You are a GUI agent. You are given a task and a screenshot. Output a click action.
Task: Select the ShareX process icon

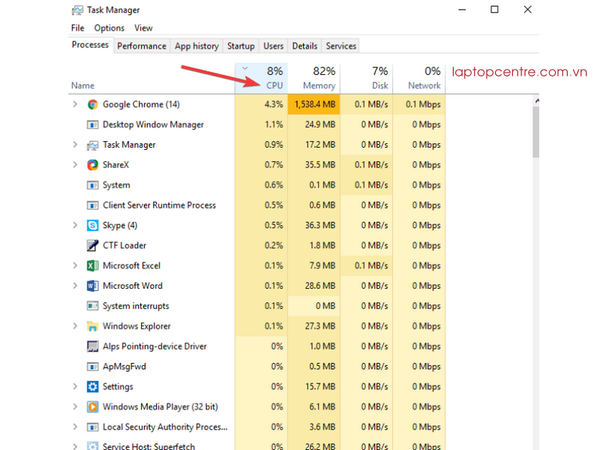coord(93,165)
